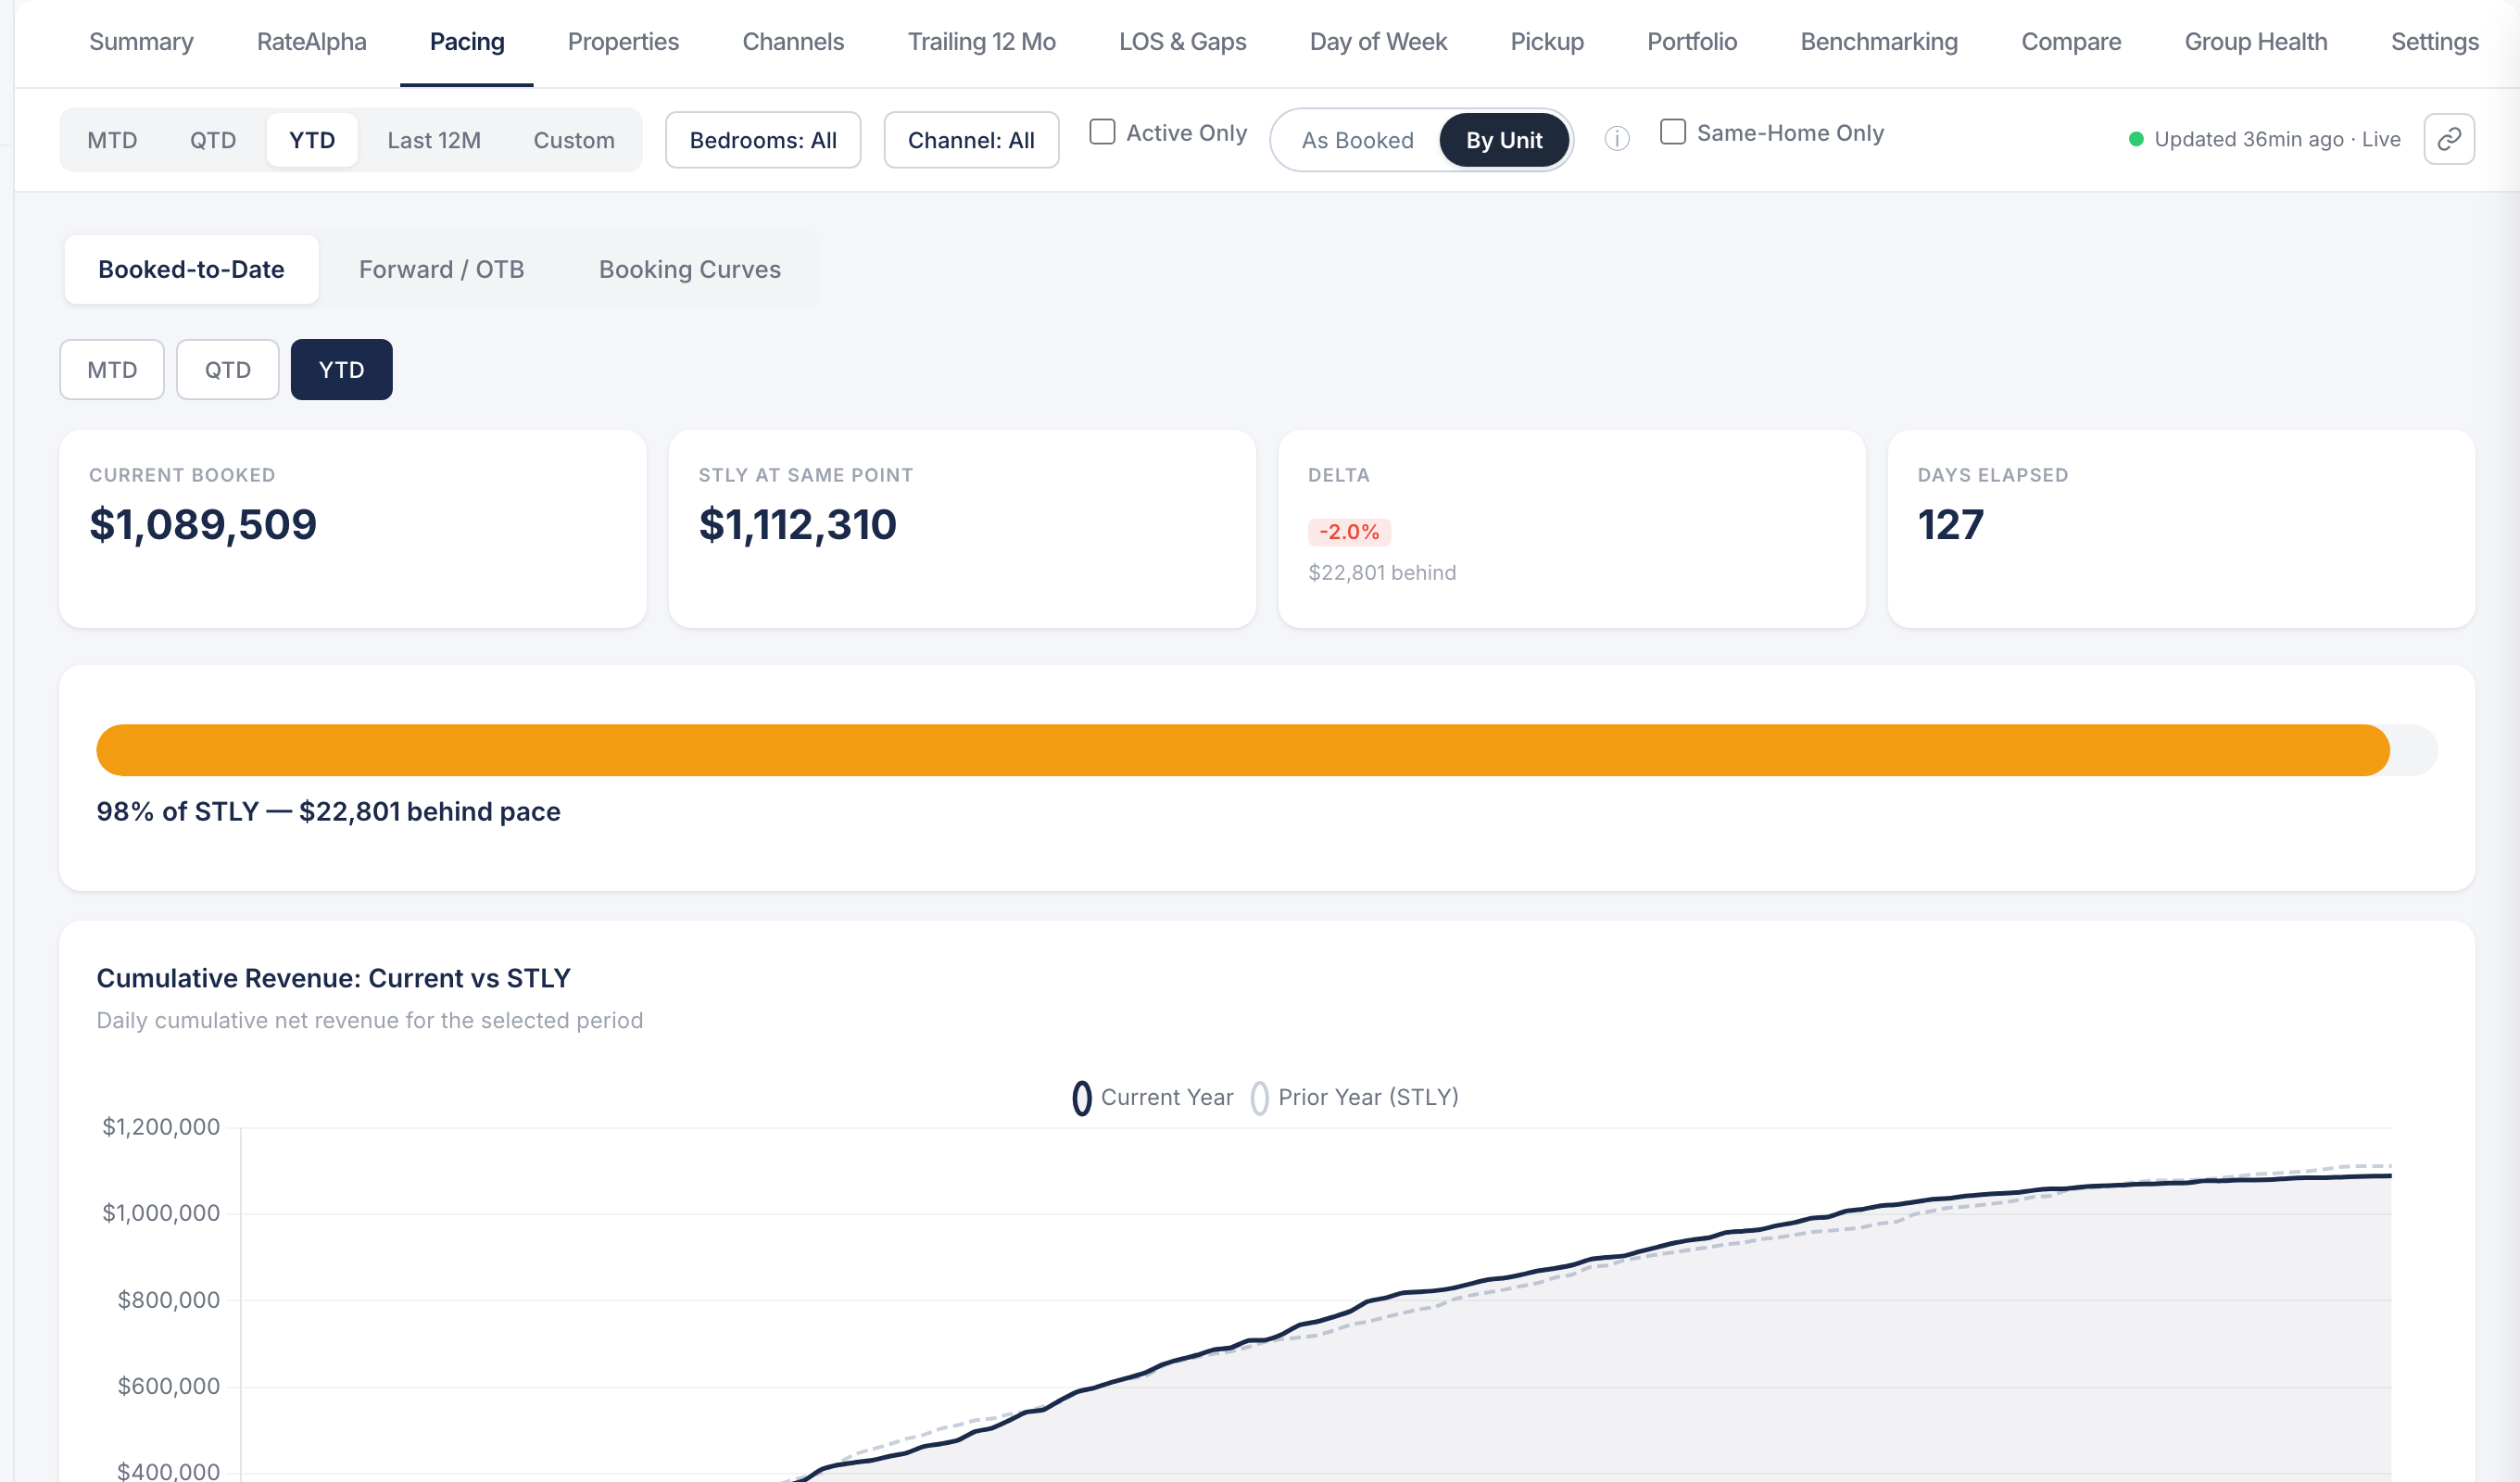2520x1482 pixels.
Task: Open the Day of Week tab
Action: [x=1378, y=42]
